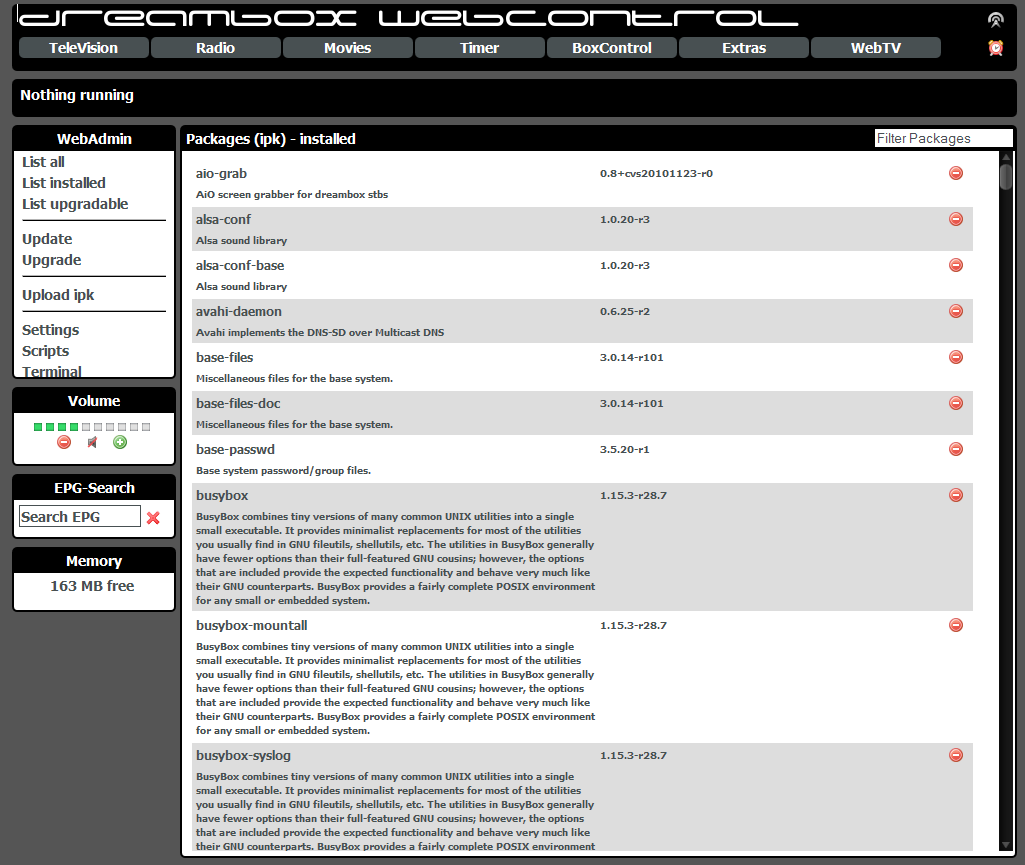The image size is (1025, 865).
Task: Open the Radio tab
Action: (x=216, y=48)
